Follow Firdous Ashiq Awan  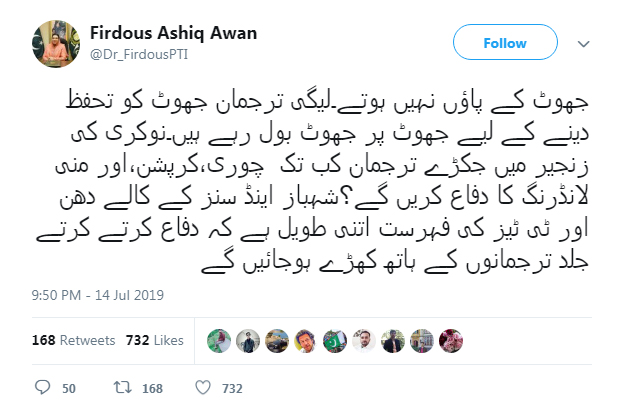pyautogui.click(x=505, y=42)
